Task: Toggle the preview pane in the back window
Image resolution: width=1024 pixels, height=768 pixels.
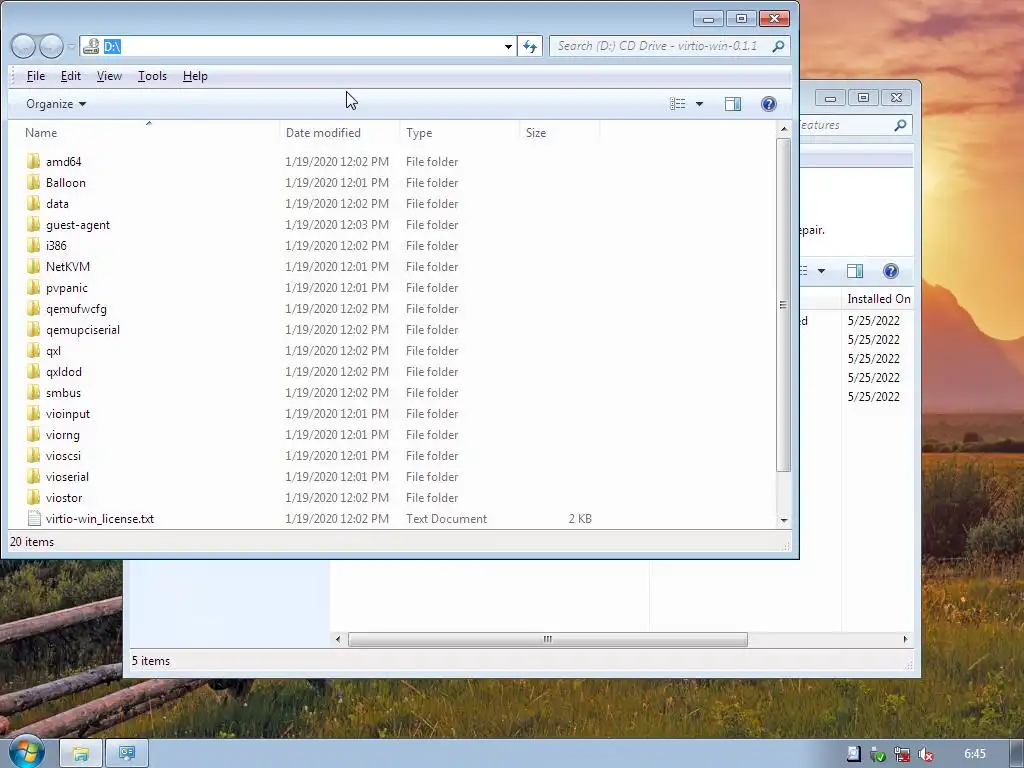Action: [x=855, y=271]
